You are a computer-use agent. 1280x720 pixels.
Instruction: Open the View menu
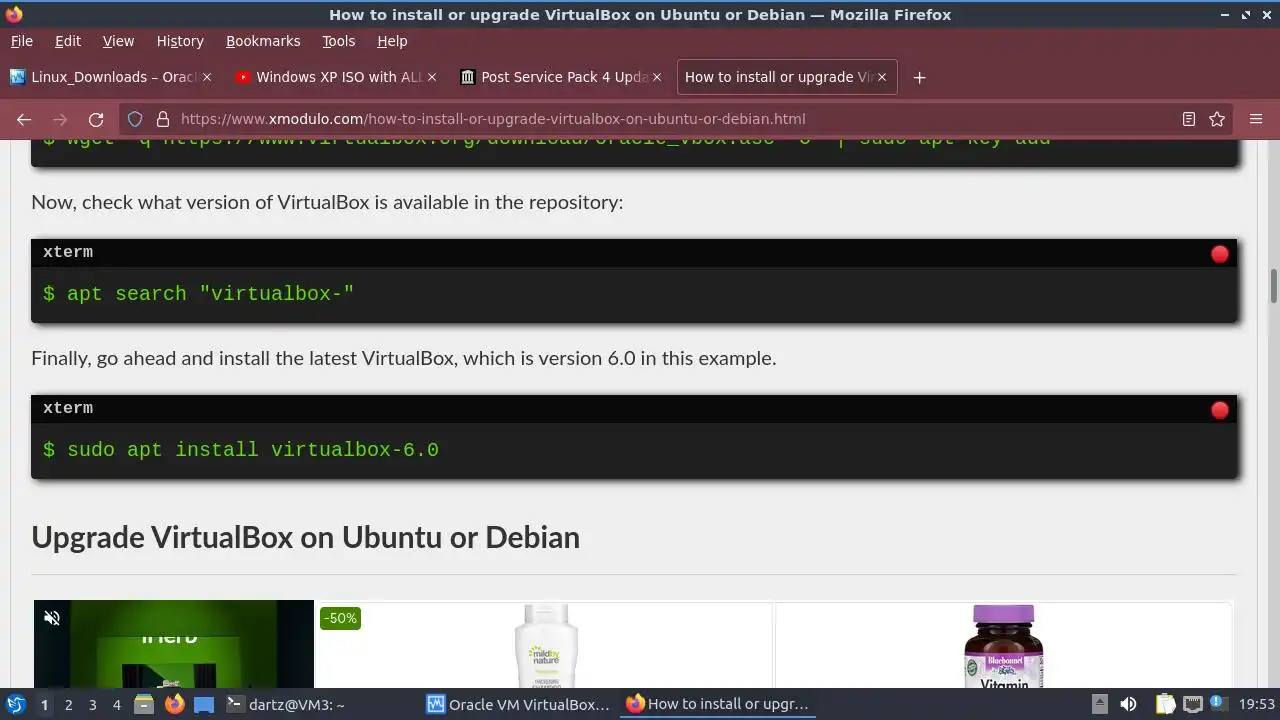(118, 41)
